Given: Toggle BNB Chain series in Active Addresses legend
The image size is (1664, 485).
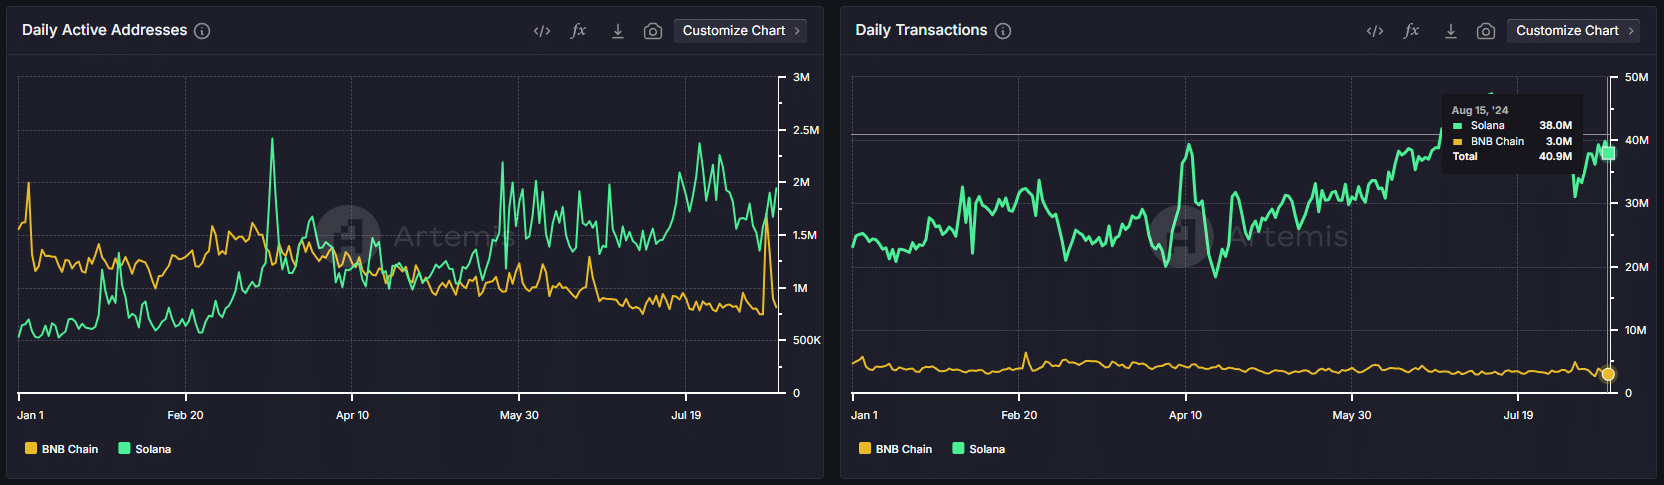Looking at the screenshot, I should point(62,449).
